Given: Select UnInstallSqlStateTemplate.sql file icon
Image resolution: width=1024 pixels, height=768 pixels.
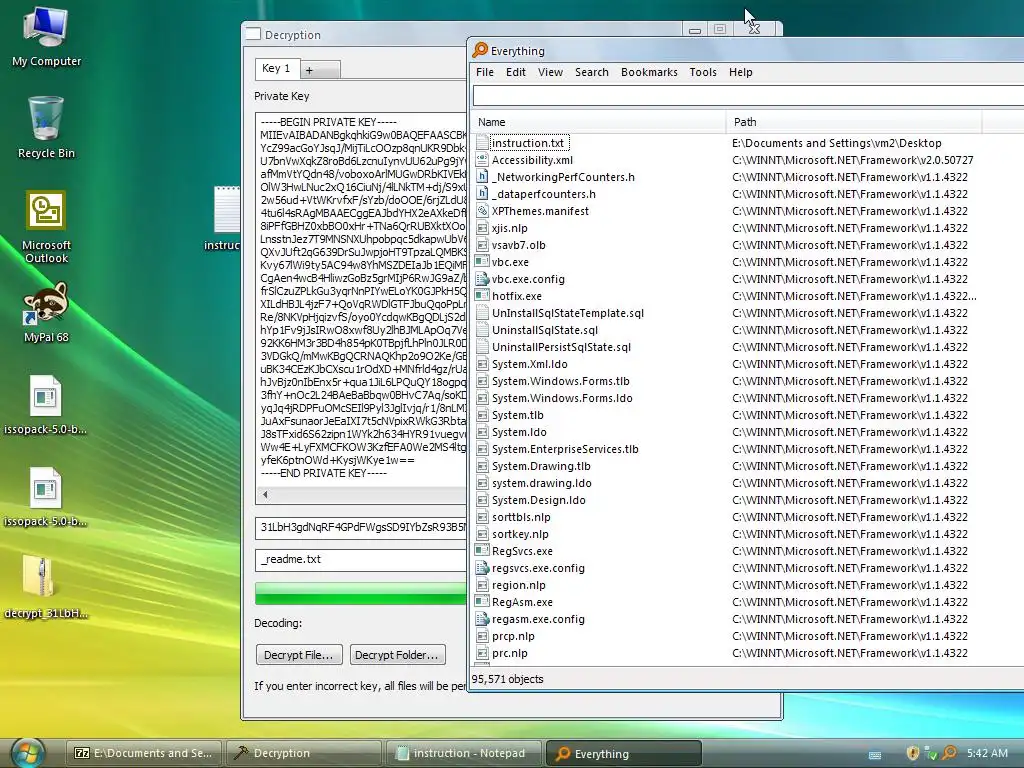Looking at the screenshot, I should click(482, 313).
